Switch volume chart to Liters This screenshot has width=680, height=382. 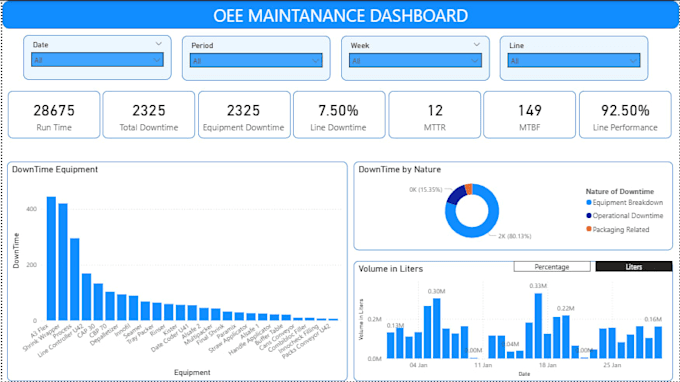click(634, 267)
